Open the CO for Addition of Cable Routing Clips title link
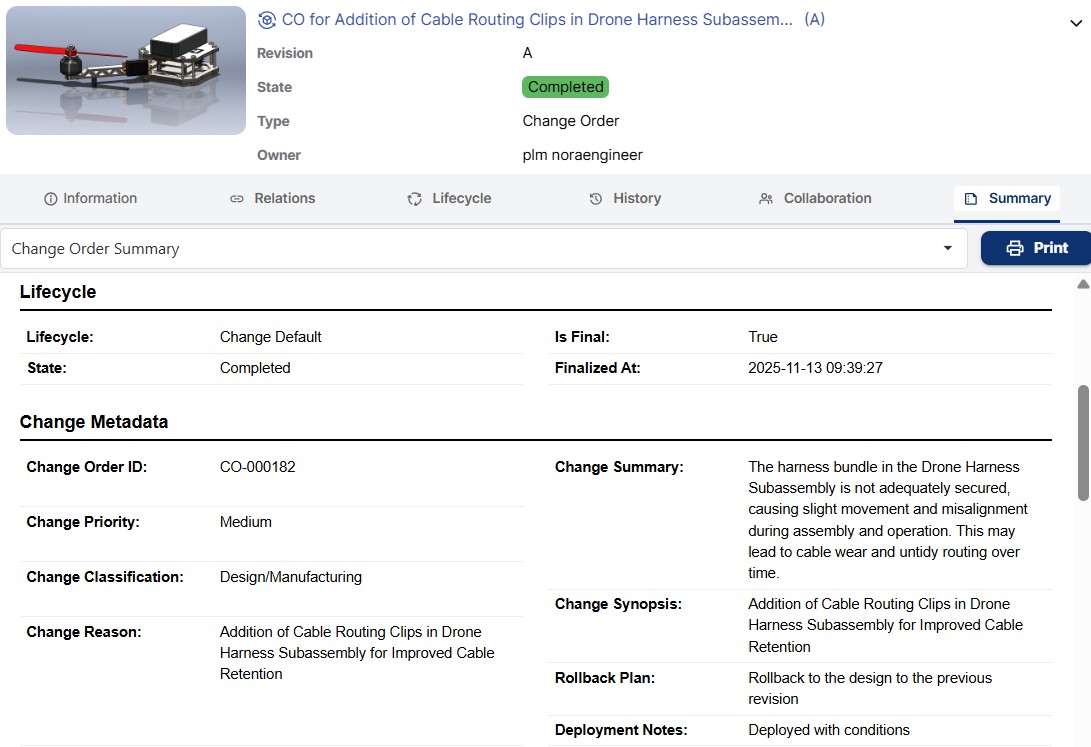 tap(538, 20)
